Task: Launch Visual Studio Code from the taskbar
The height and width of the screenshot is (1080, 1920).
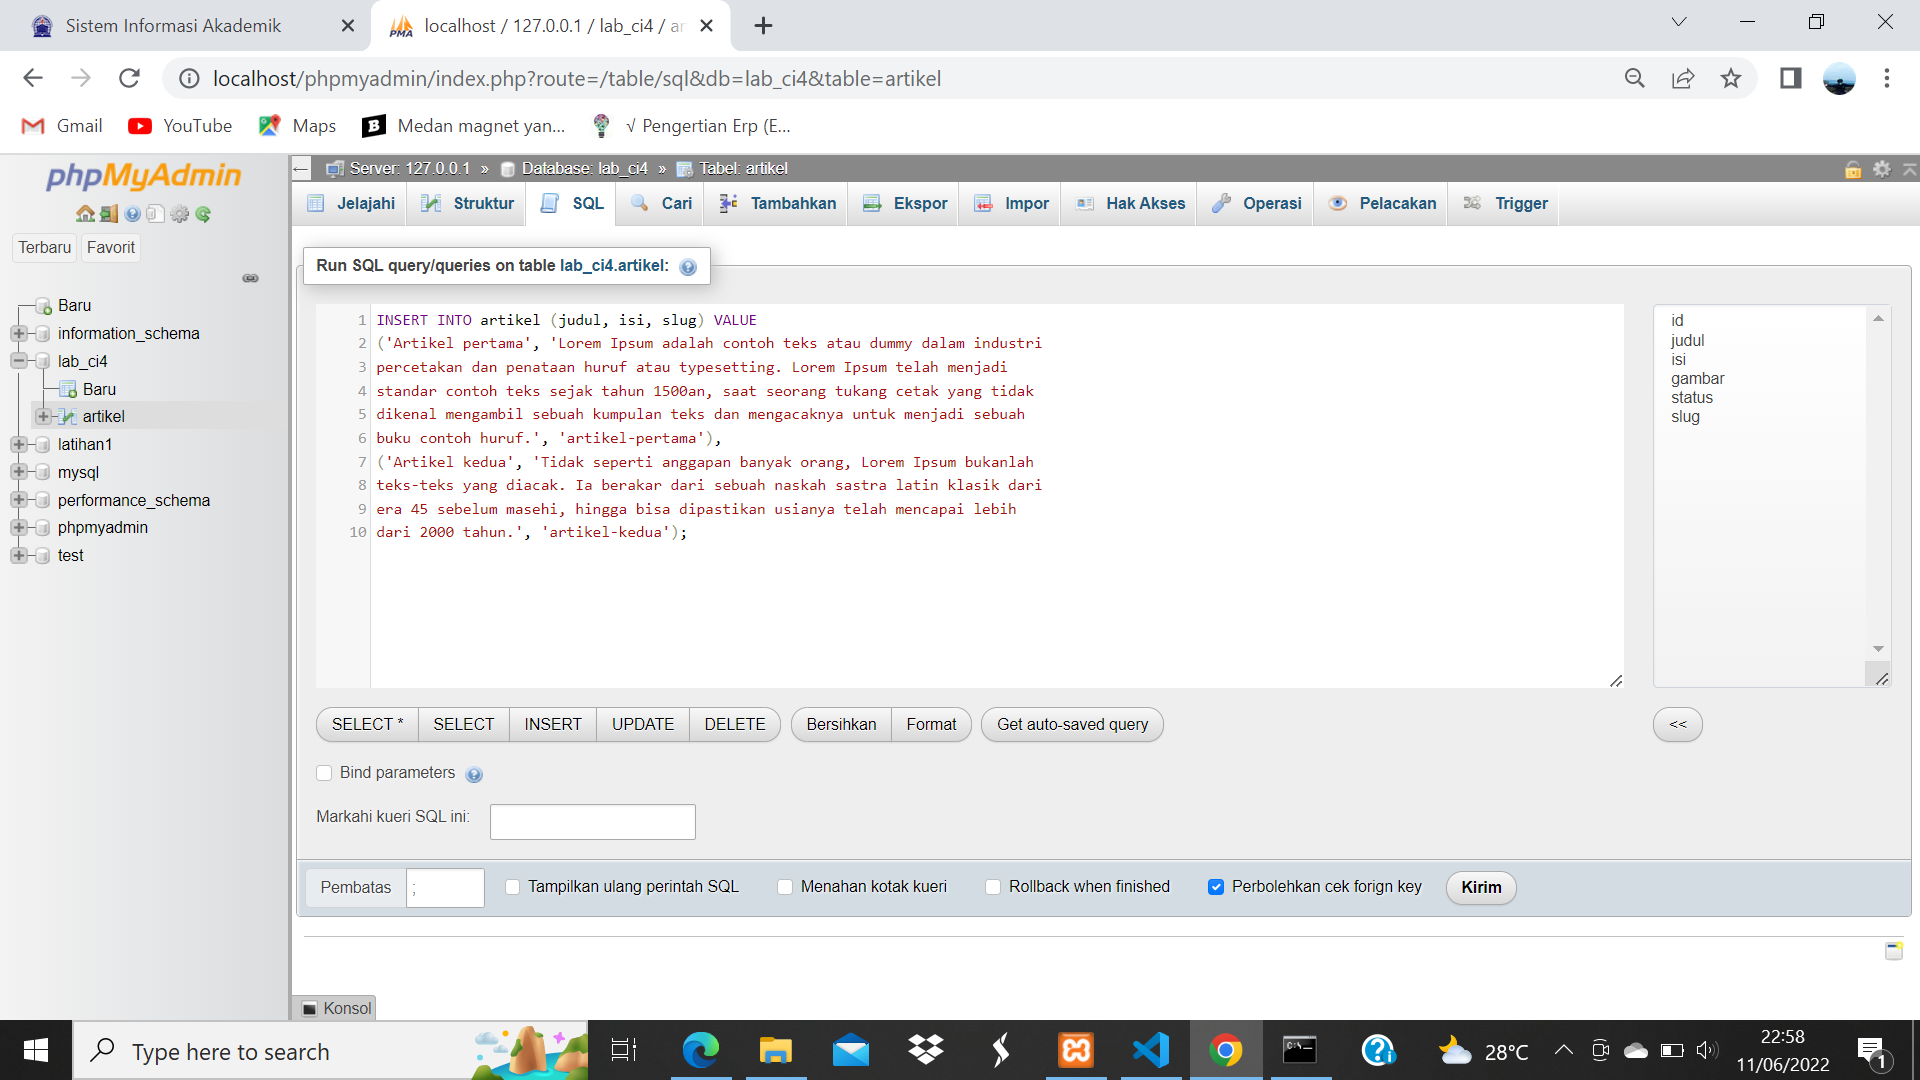Action: pyautogui.click(x=1151, y=1050)
